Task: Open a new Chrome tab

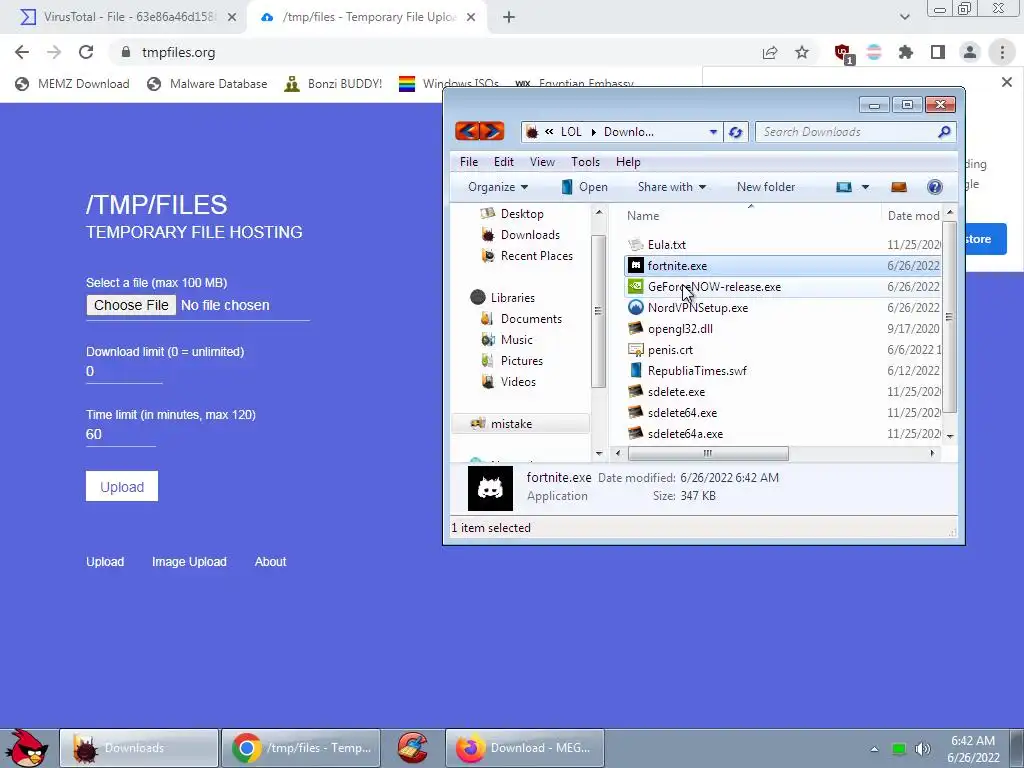Action: pyautogui.click(x=509, y=17)
